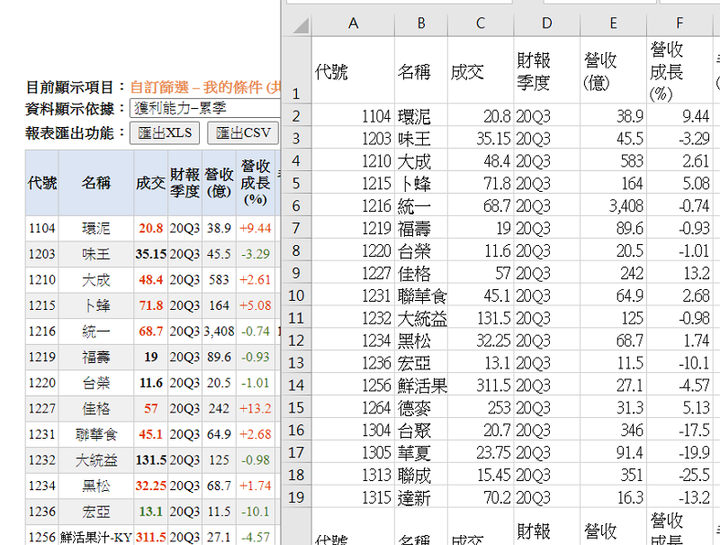Select Excel row 10 header

[x=296, y=296]
